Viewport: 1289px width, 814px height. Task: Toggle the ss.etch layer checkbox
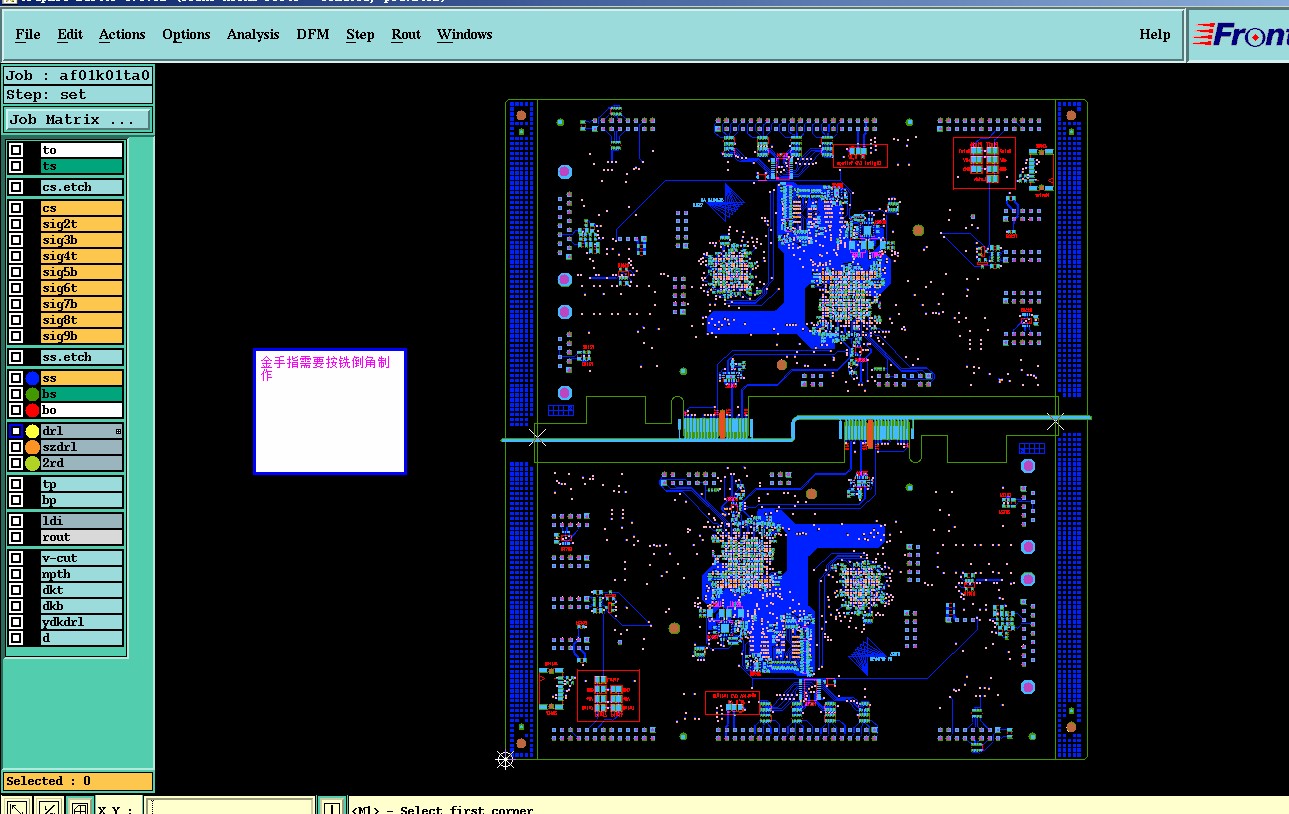(x=16, y=357)
